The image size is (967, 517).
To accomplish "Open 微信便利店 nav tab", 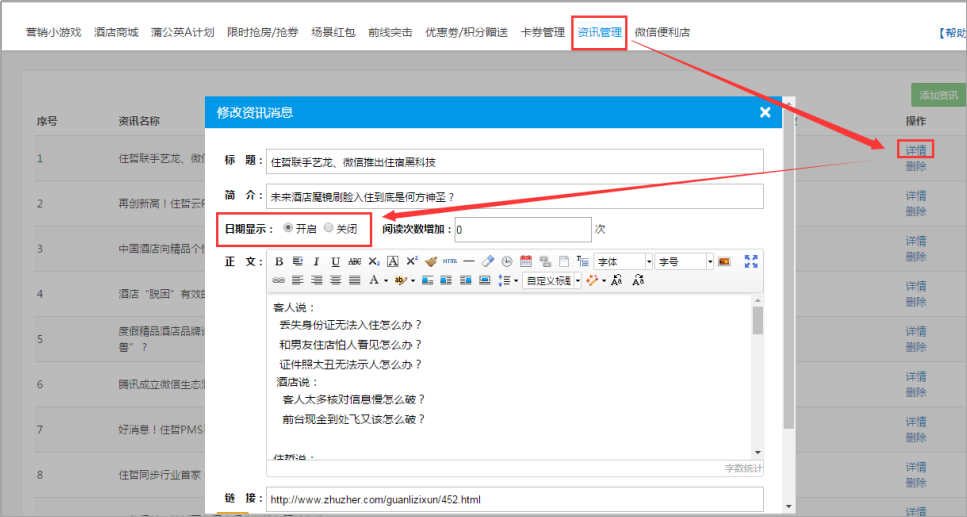I will point(662,32).
